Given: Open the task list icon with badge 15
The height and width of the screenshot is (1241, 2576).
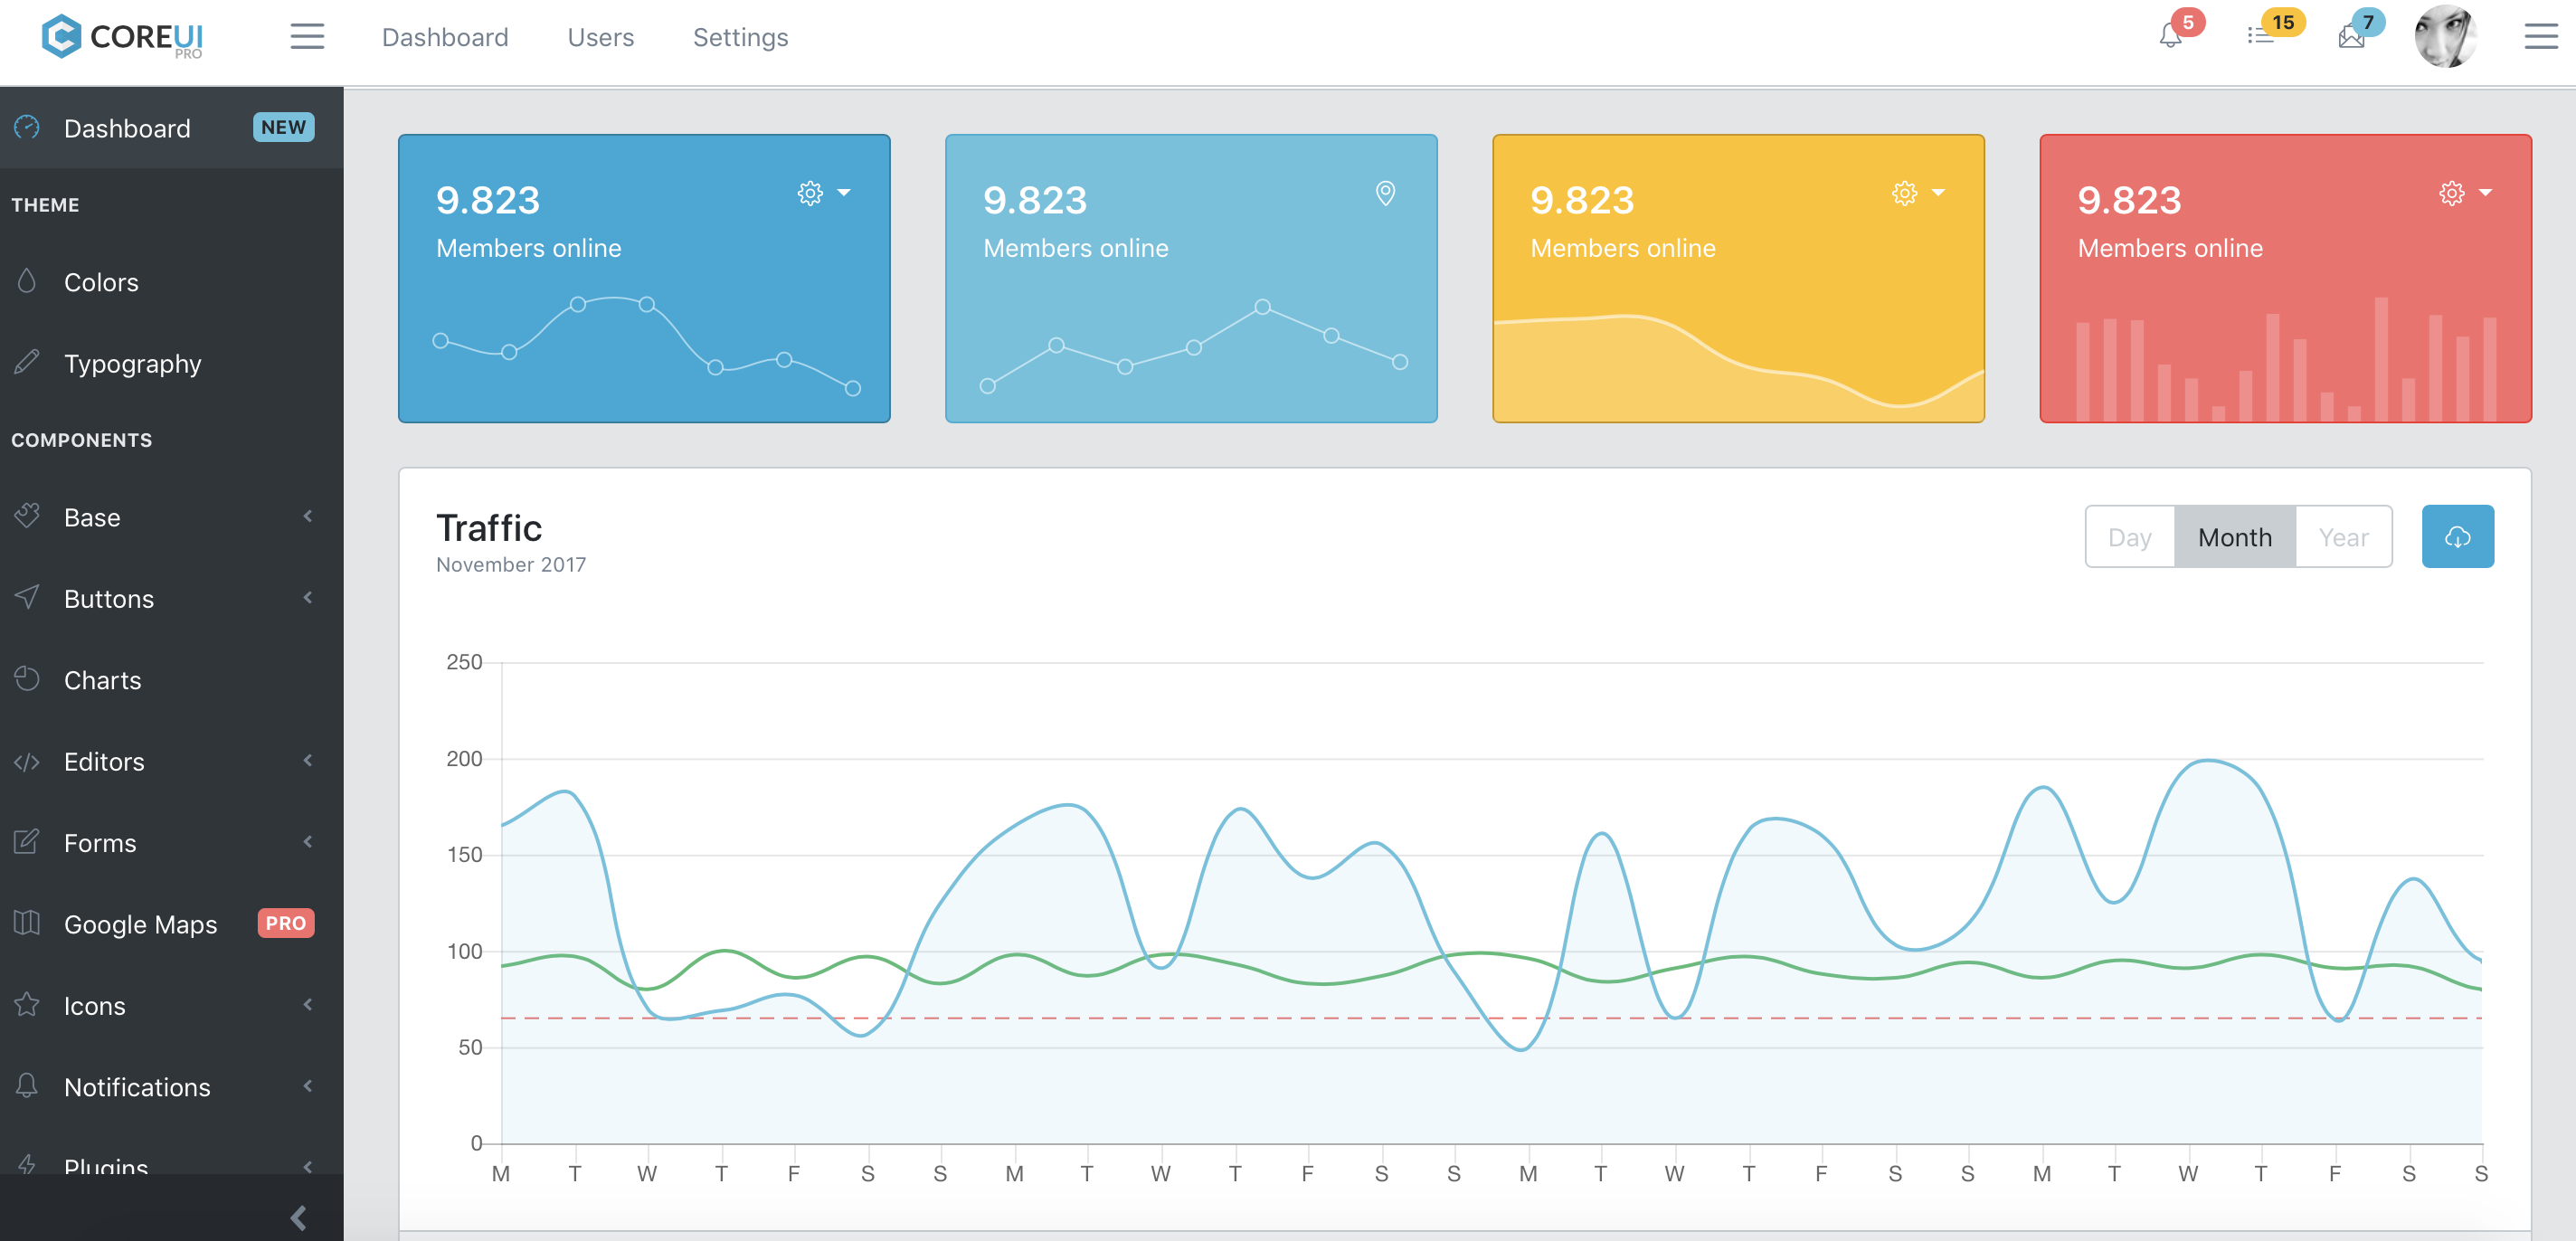Looking at the screenshot, I should (2260, 37).
